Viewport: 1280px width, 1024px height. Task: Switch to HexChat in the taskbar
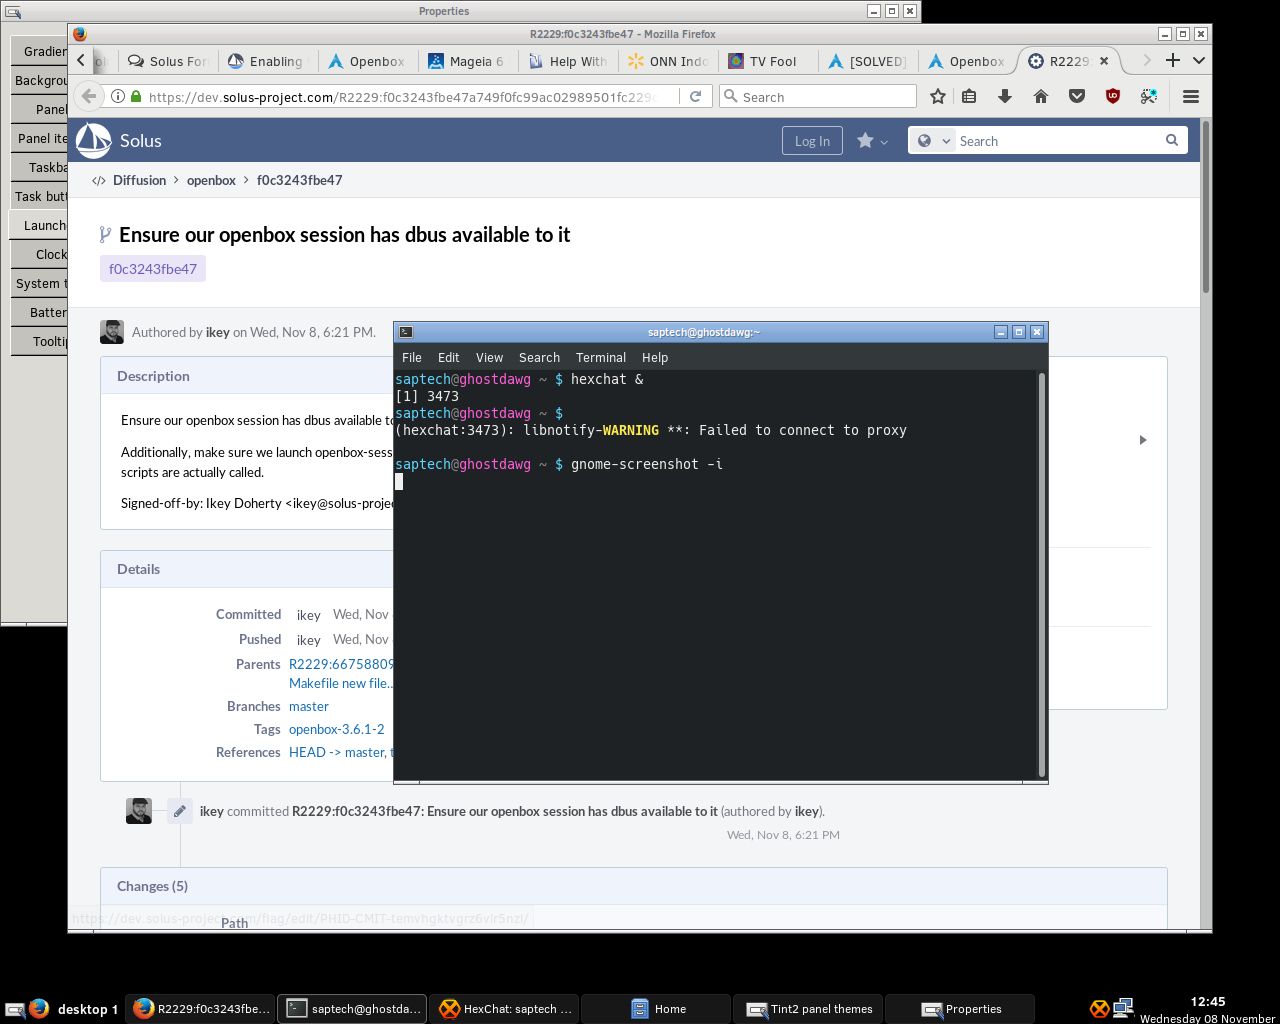(x=505, y=1009)
